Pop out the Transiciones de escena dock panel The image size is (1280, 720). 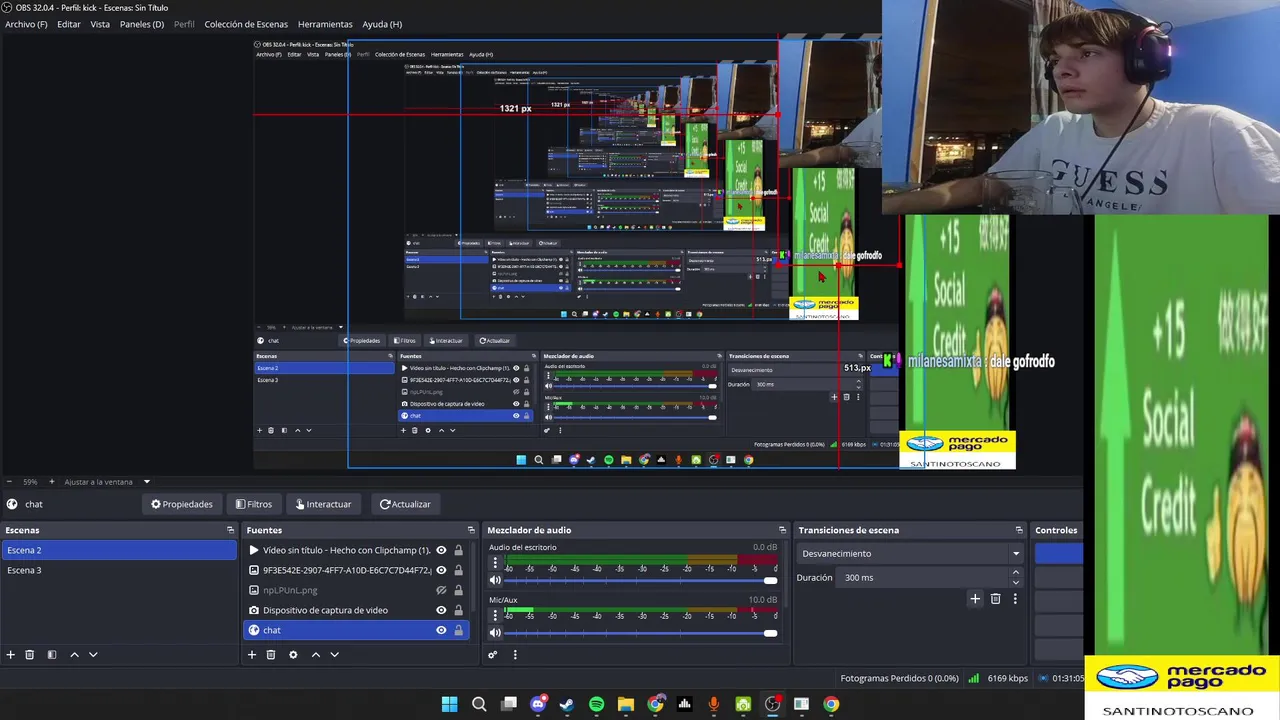coord(1019,530)
